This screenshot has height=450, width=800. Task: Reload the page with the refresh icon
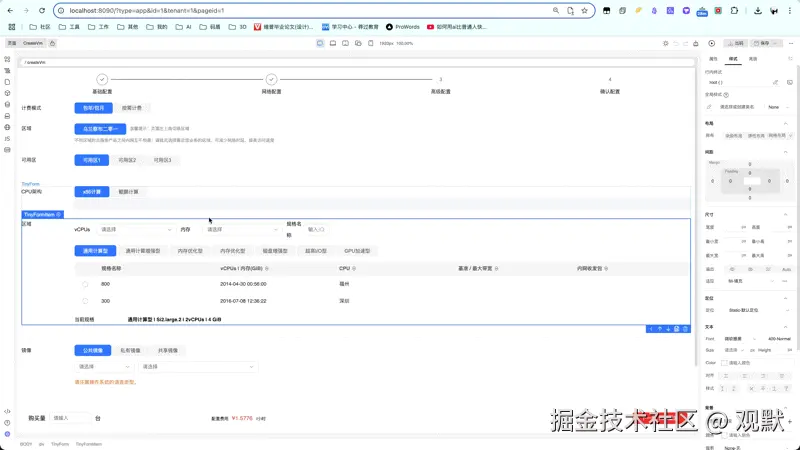pos(42,10)
